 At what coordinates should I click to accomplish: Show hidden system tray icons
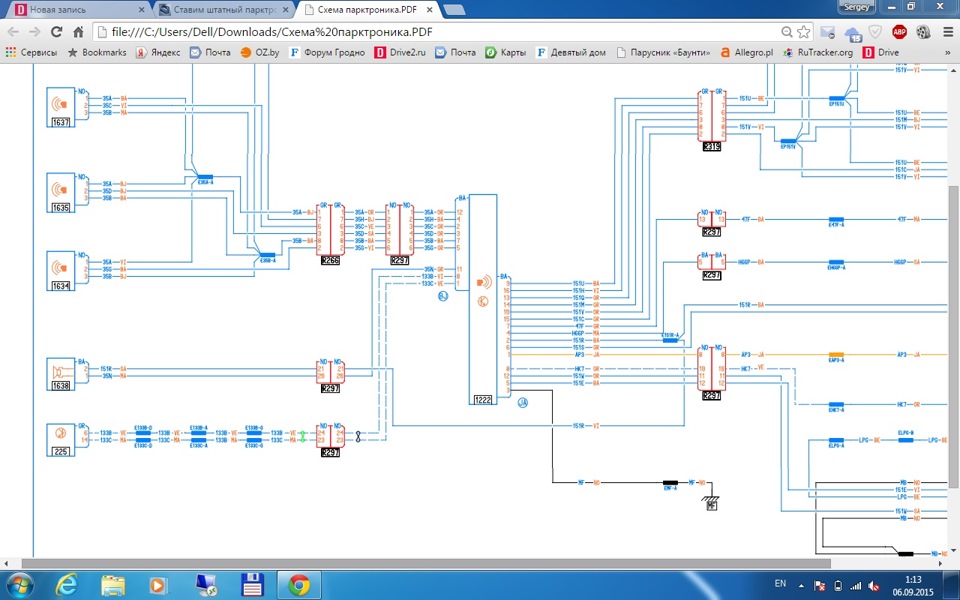[x=801, y=586]
